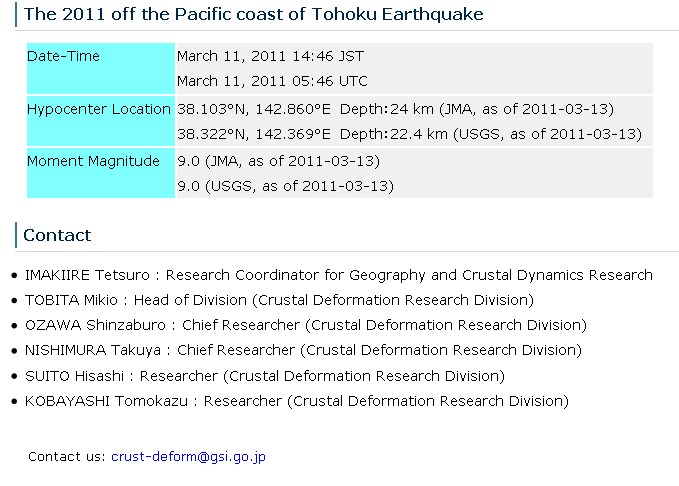Viewport: 679px width, 486px height.
Task: Click the USGS hypocenter coordinates line
Action: [x=409, y=134]
